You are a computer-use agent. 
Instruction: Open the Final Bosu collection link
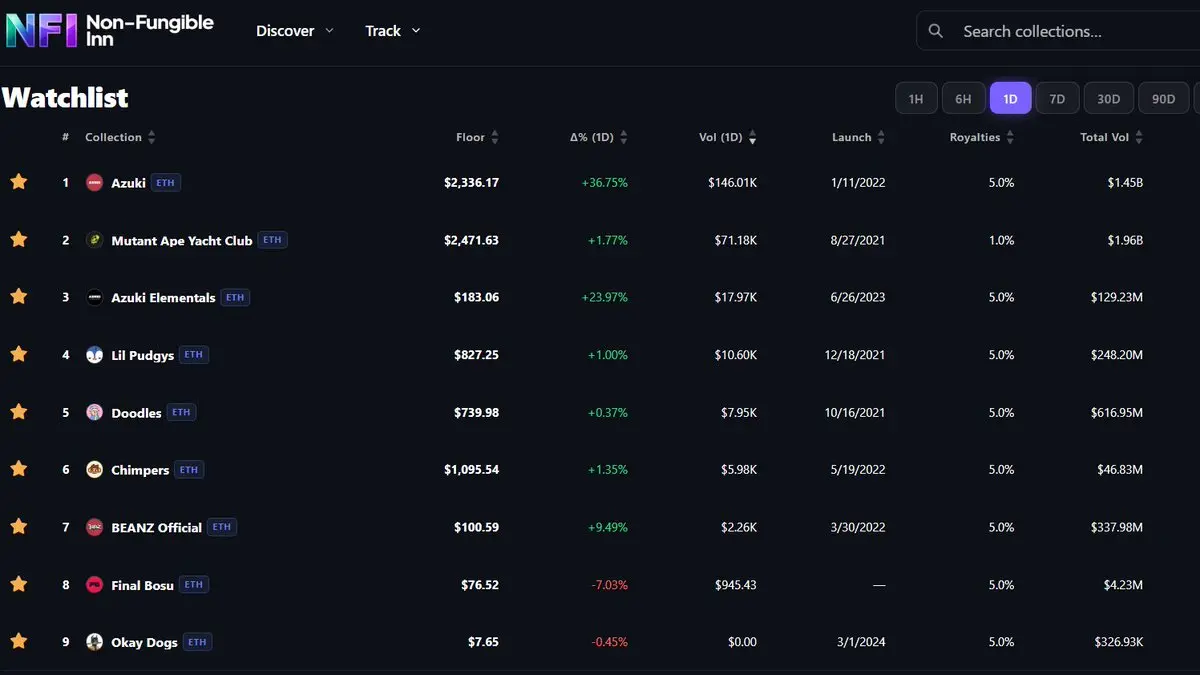coord(142,585)
